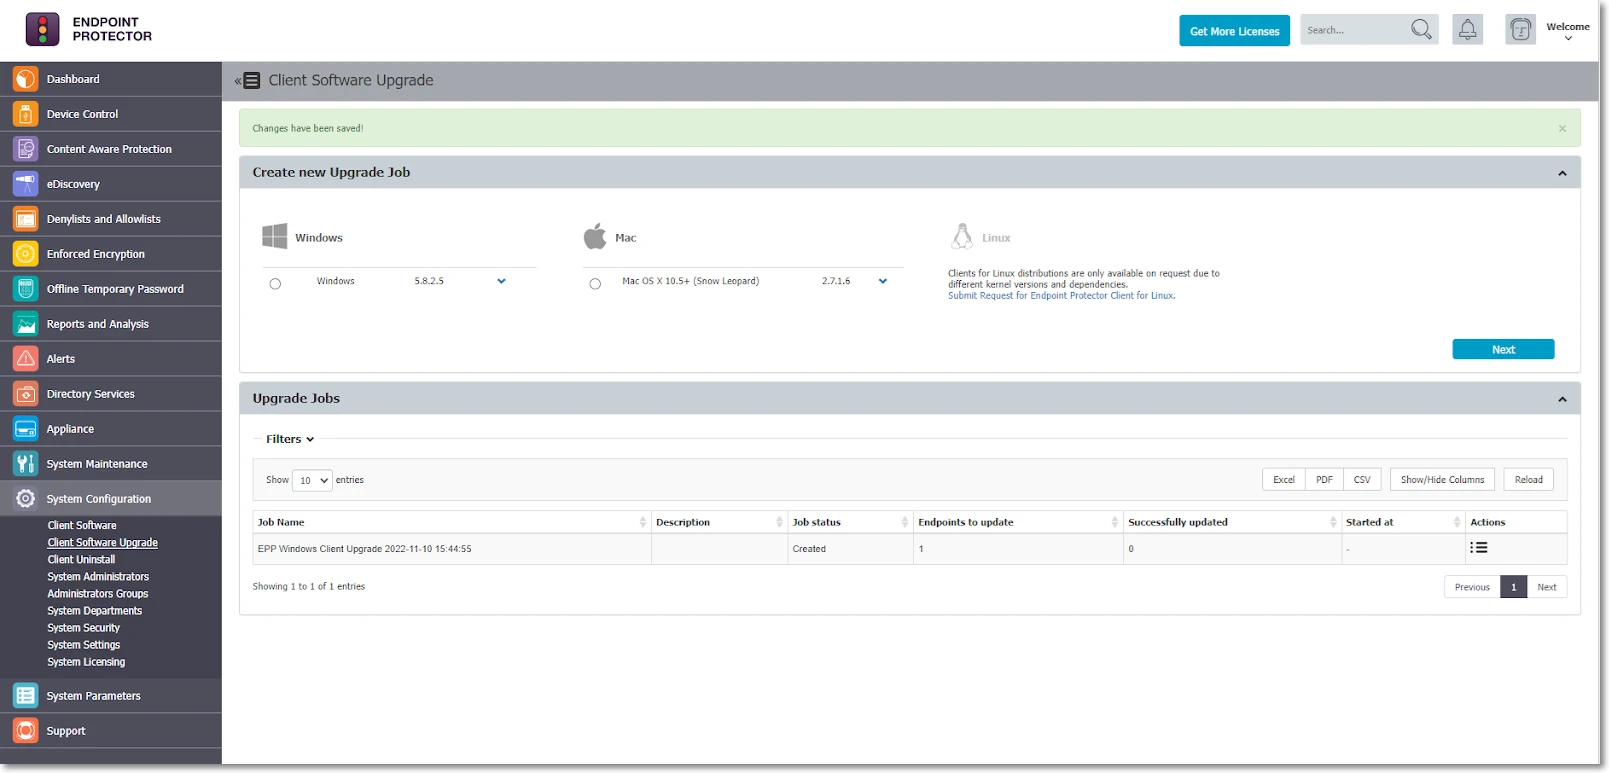Reload the Upgrade Jobs table

[1528, 480]
